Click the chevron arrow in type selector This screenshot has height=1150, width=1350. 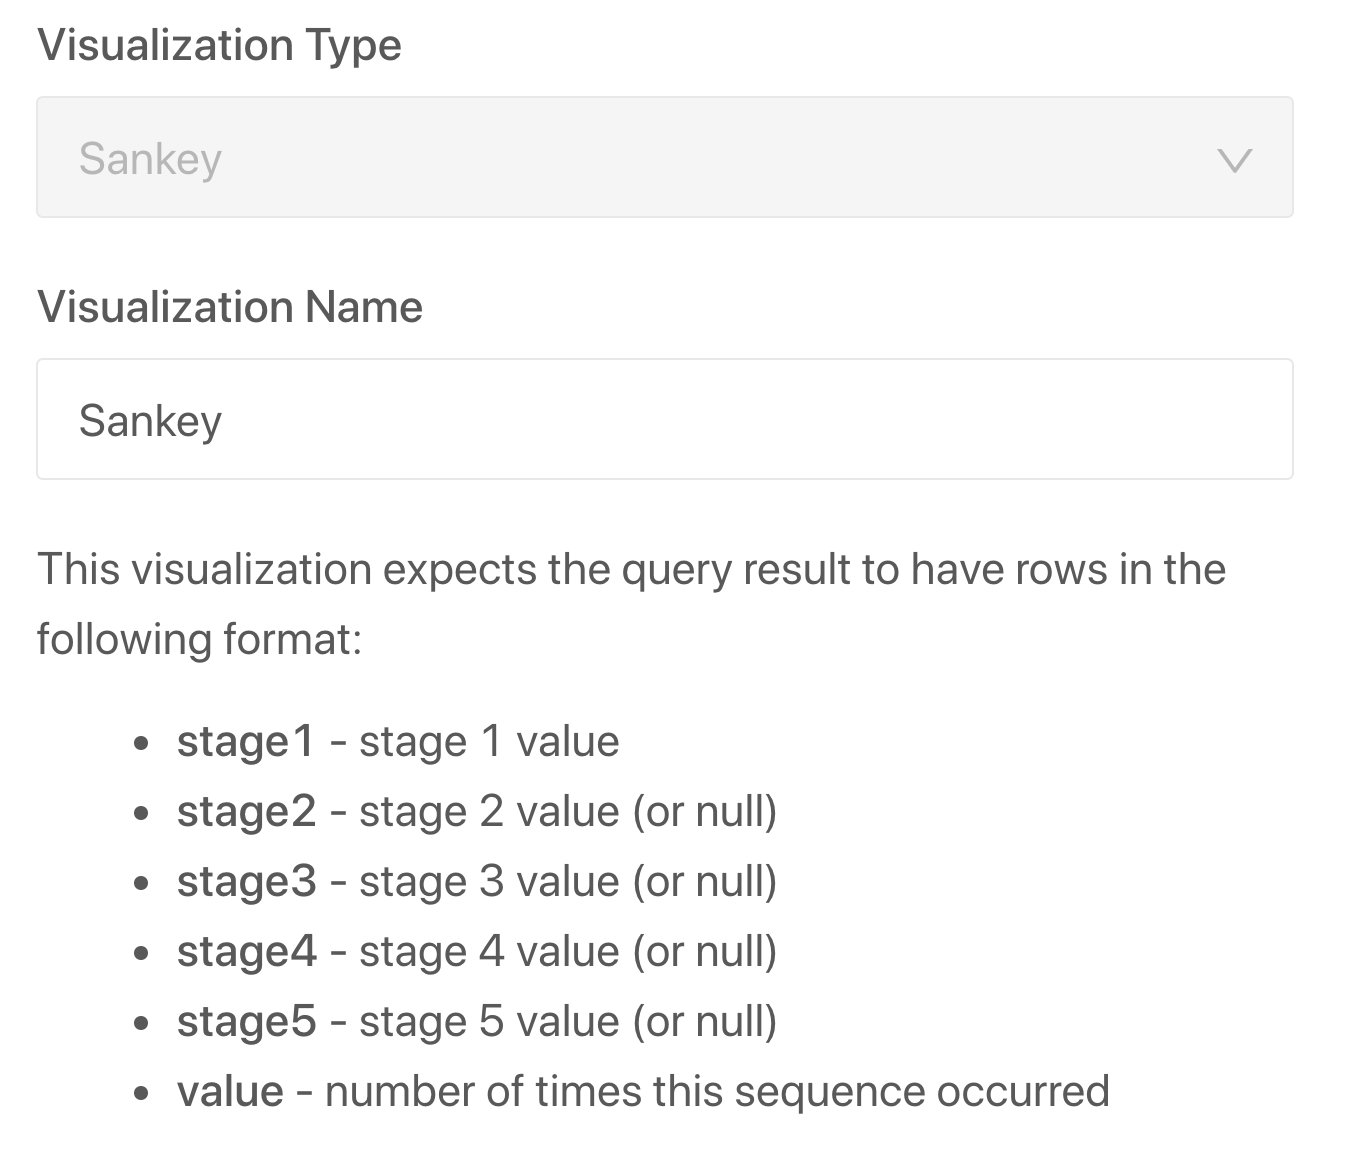(x=1235, y=159)
